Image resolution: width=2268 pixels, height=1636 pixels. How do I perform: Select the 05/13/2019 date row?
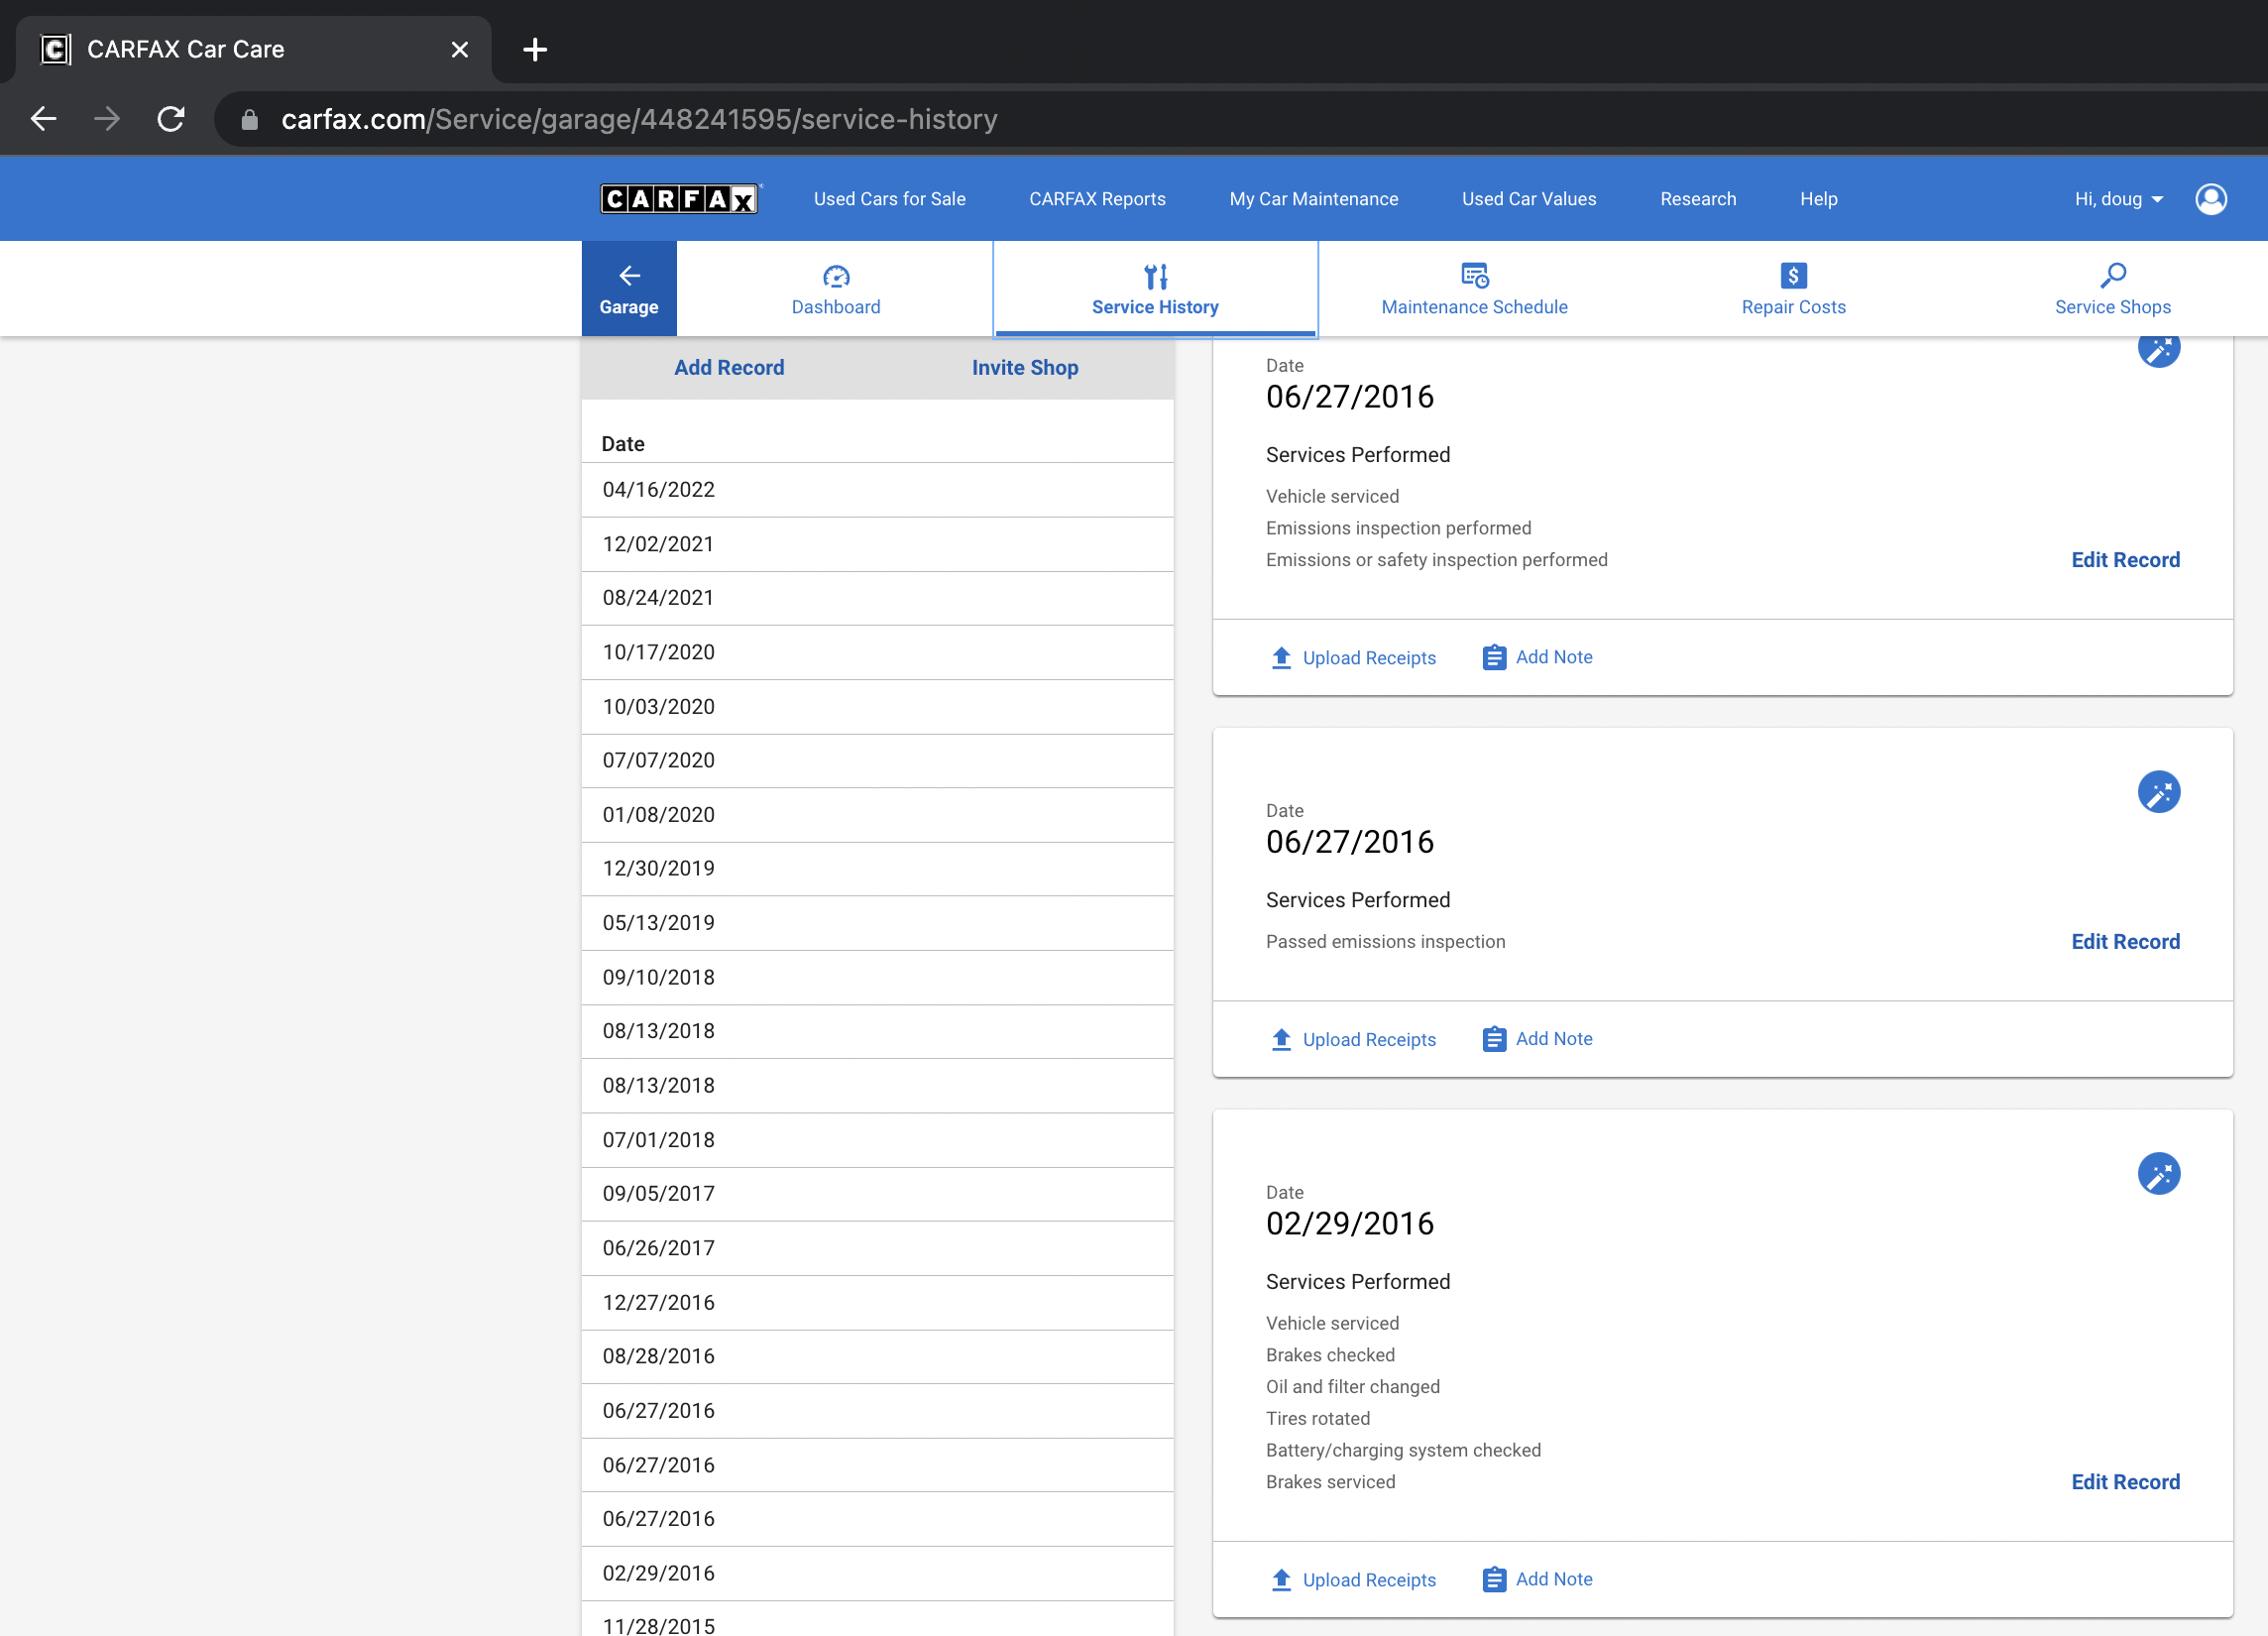(877, 923)
